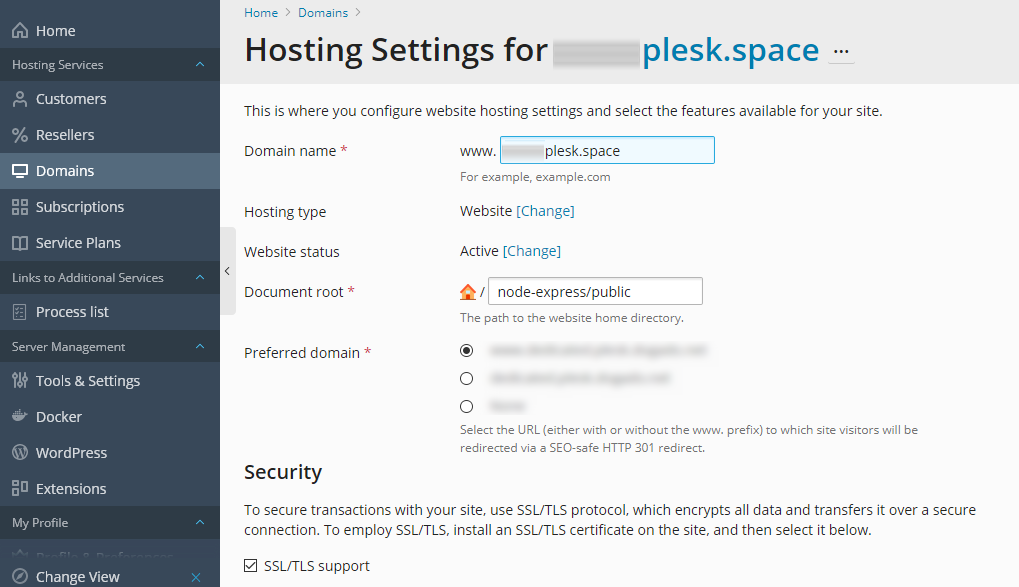Uncheck the SSL/TLS support checkbox

pyautogui.click(x=251, y=566)
